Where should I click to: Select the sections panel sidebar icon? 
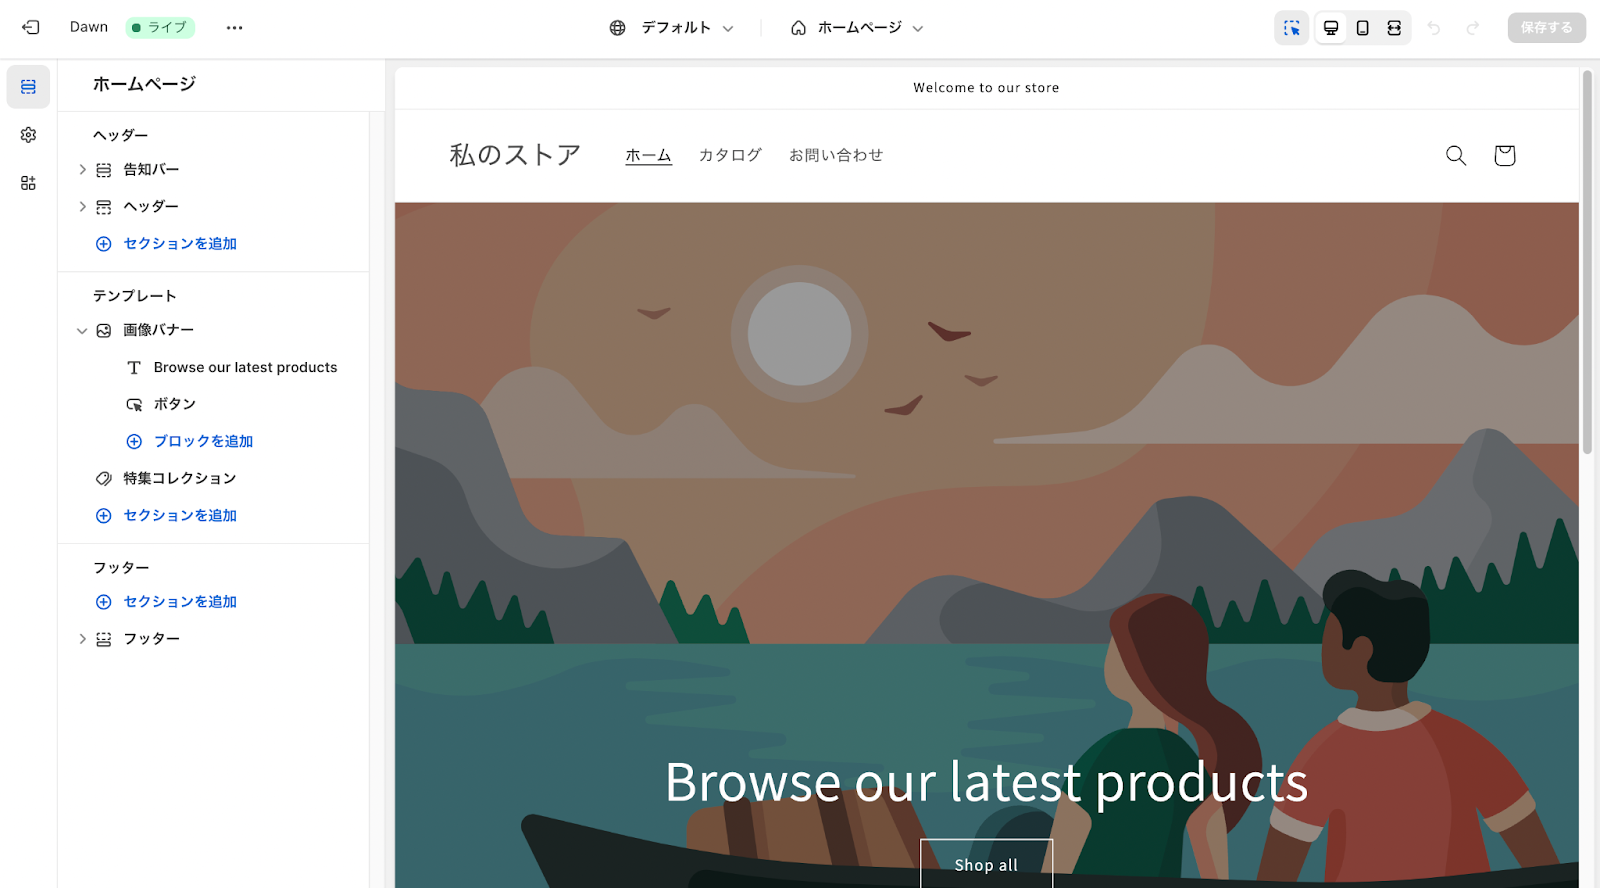click(28, 87)
